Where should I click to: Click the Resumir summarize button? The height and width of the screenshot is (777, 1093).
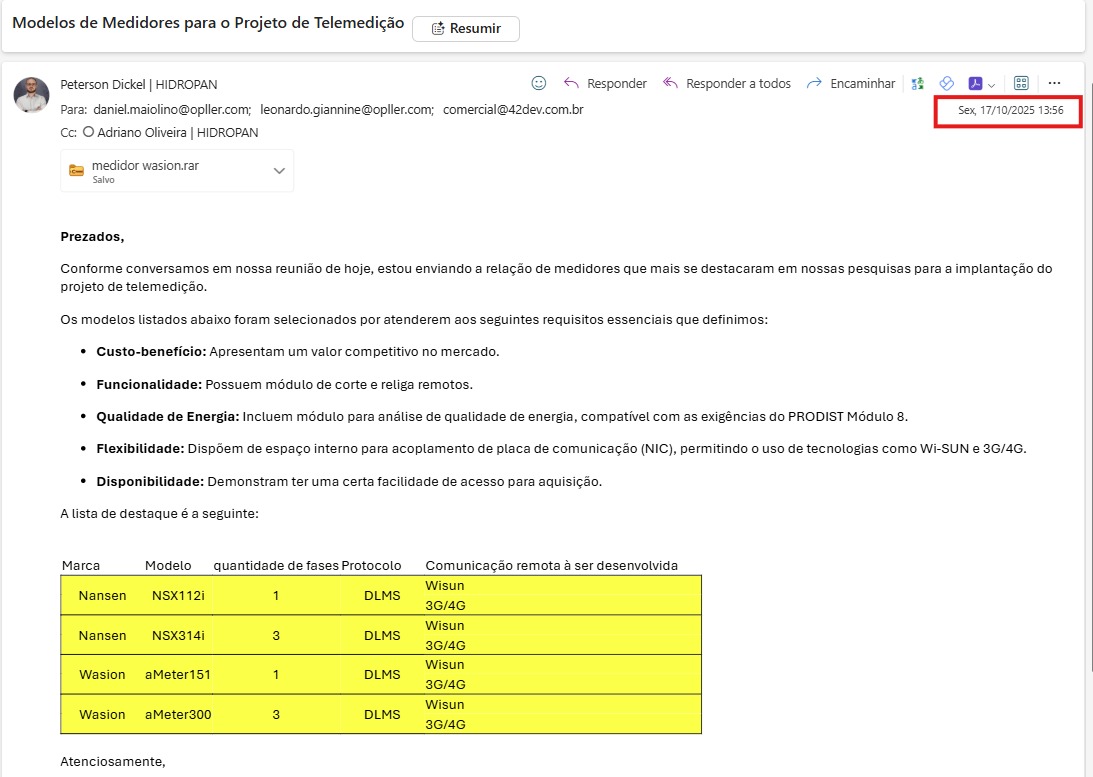coord(466,28)
